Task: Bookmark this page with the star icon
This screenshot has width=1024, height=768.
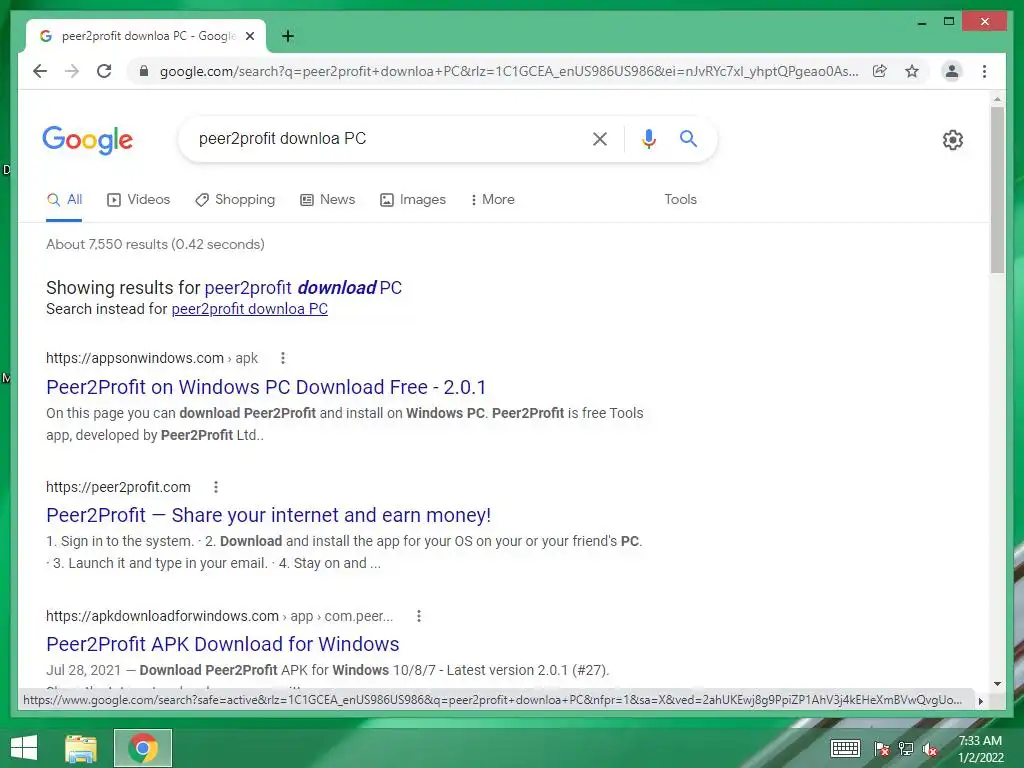Action: [912, 71]
